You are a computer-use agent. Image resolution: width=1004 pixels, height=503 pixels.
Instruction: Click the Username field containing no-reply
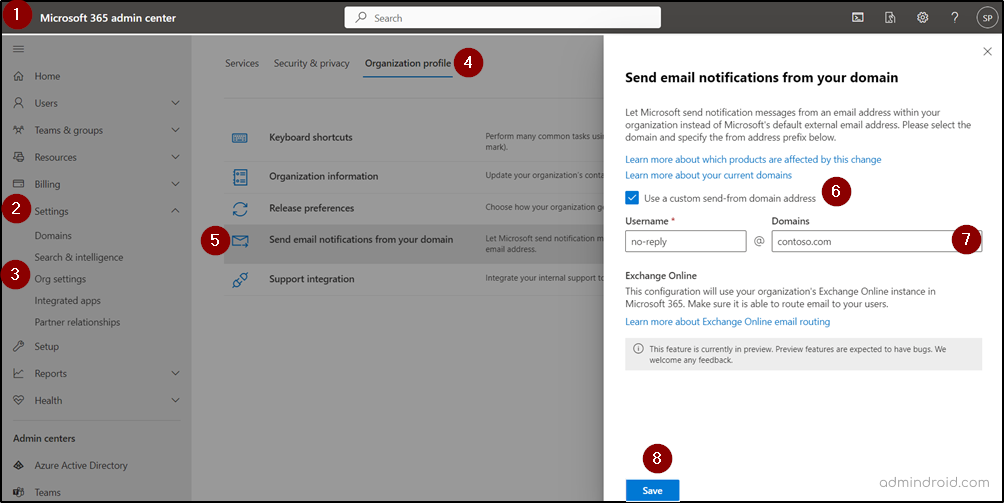click(686, 241)
